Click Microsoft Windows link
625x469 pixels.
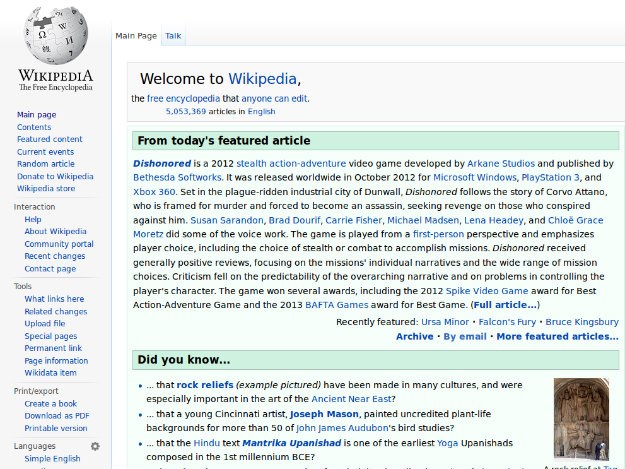click(475, 177)
